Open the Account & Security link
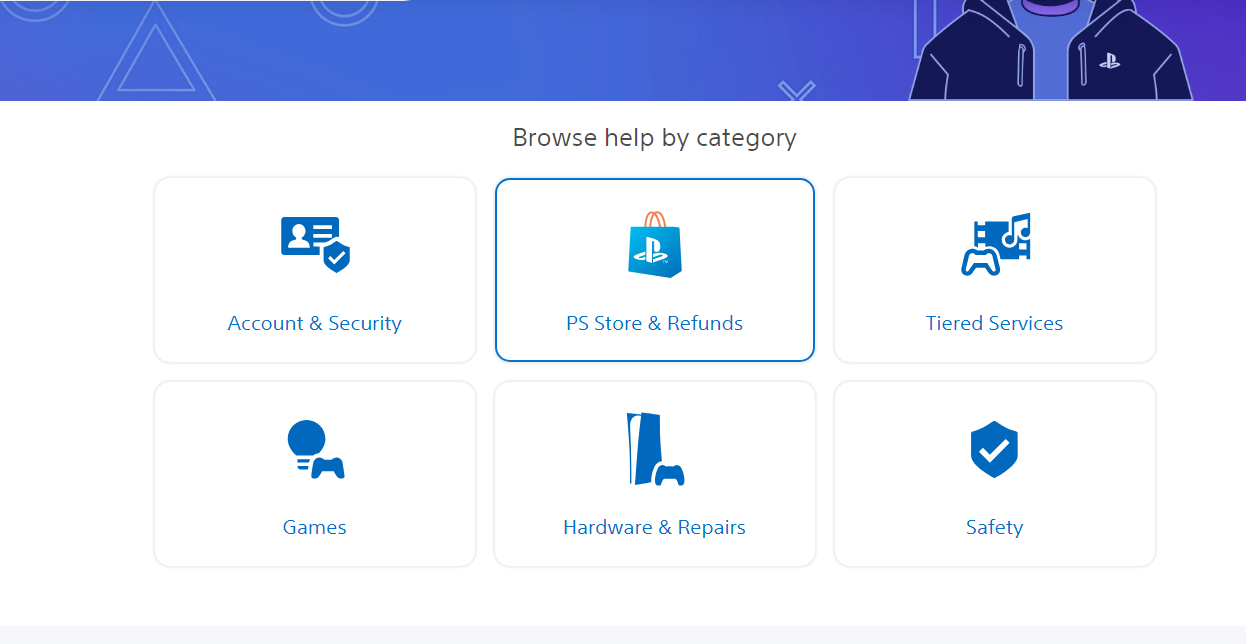The height and width of the screenshot is (644, 1246). pyautogui.click(x=315, y=323)
